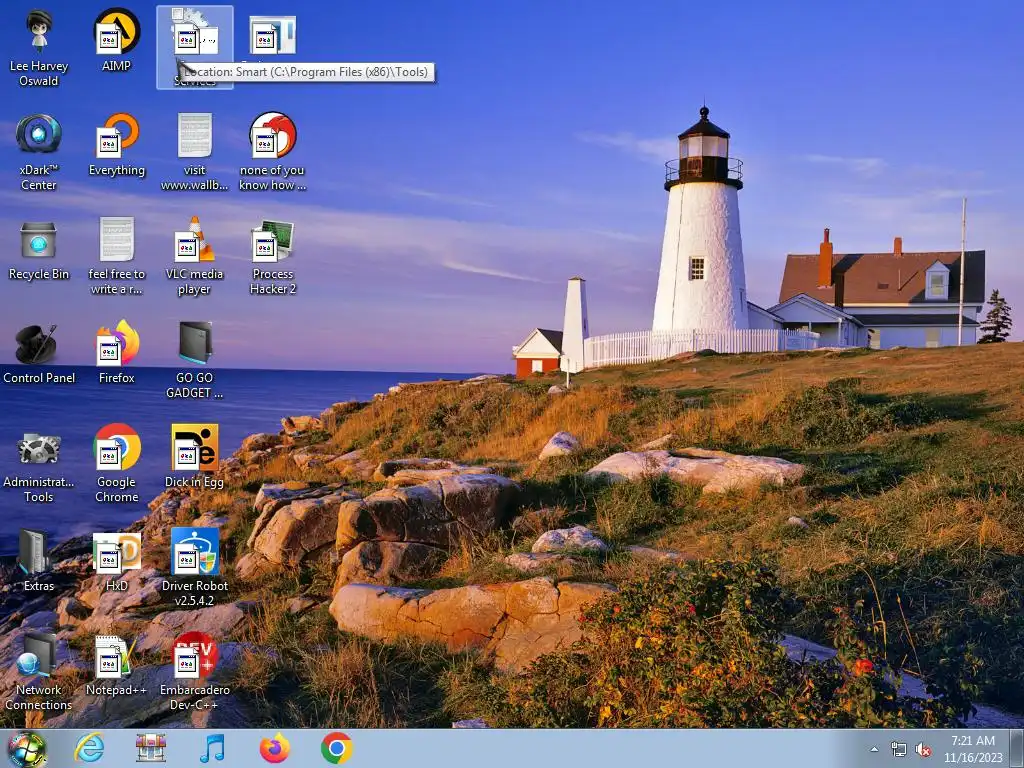Open the Windows Start menu orb
Screen dimensions: 1024x768
[26, 748]
